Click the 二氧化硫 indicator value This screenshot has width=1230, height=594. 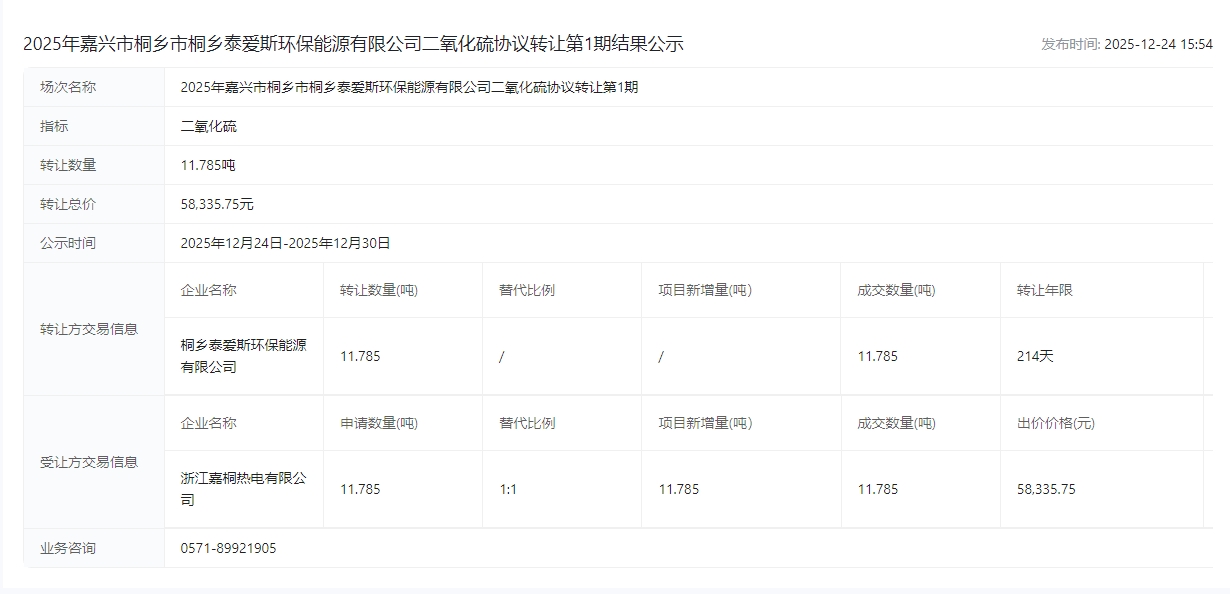pyautogui.click(x=209, y=126)
